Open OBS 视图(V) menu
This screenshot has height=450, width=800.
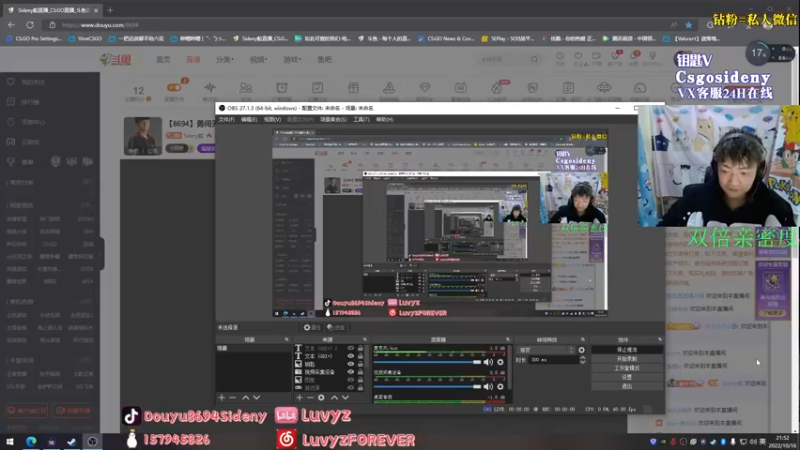pyautogui.click(x=272, y=119)
